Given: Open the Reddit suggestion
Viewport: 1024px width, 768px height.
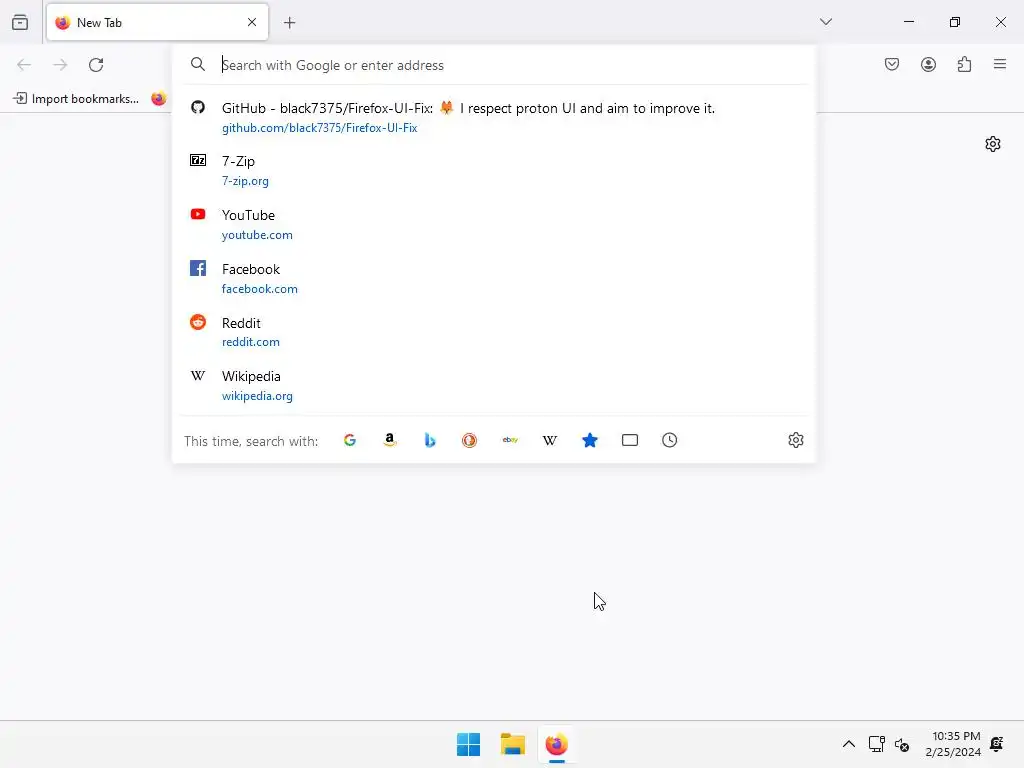Looking at the screenshot, I should pos(494,332).
